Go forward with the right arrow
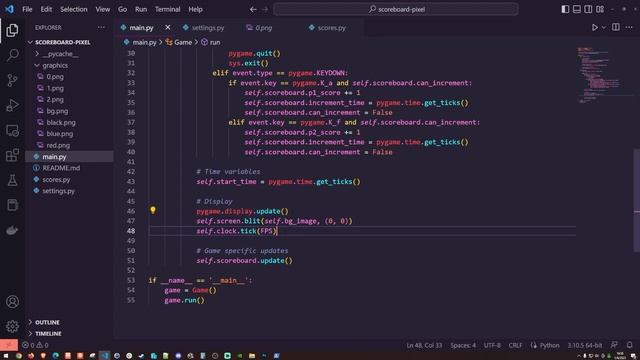 [265, 9]
